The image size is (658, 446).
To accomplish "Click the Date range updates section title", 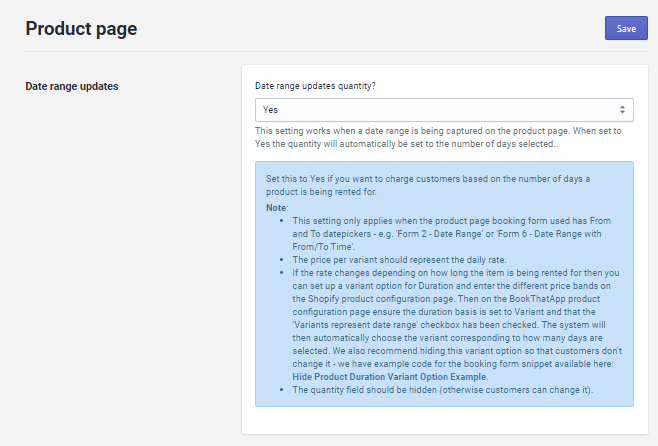I will pyautogui.click(x=71, y=86).
